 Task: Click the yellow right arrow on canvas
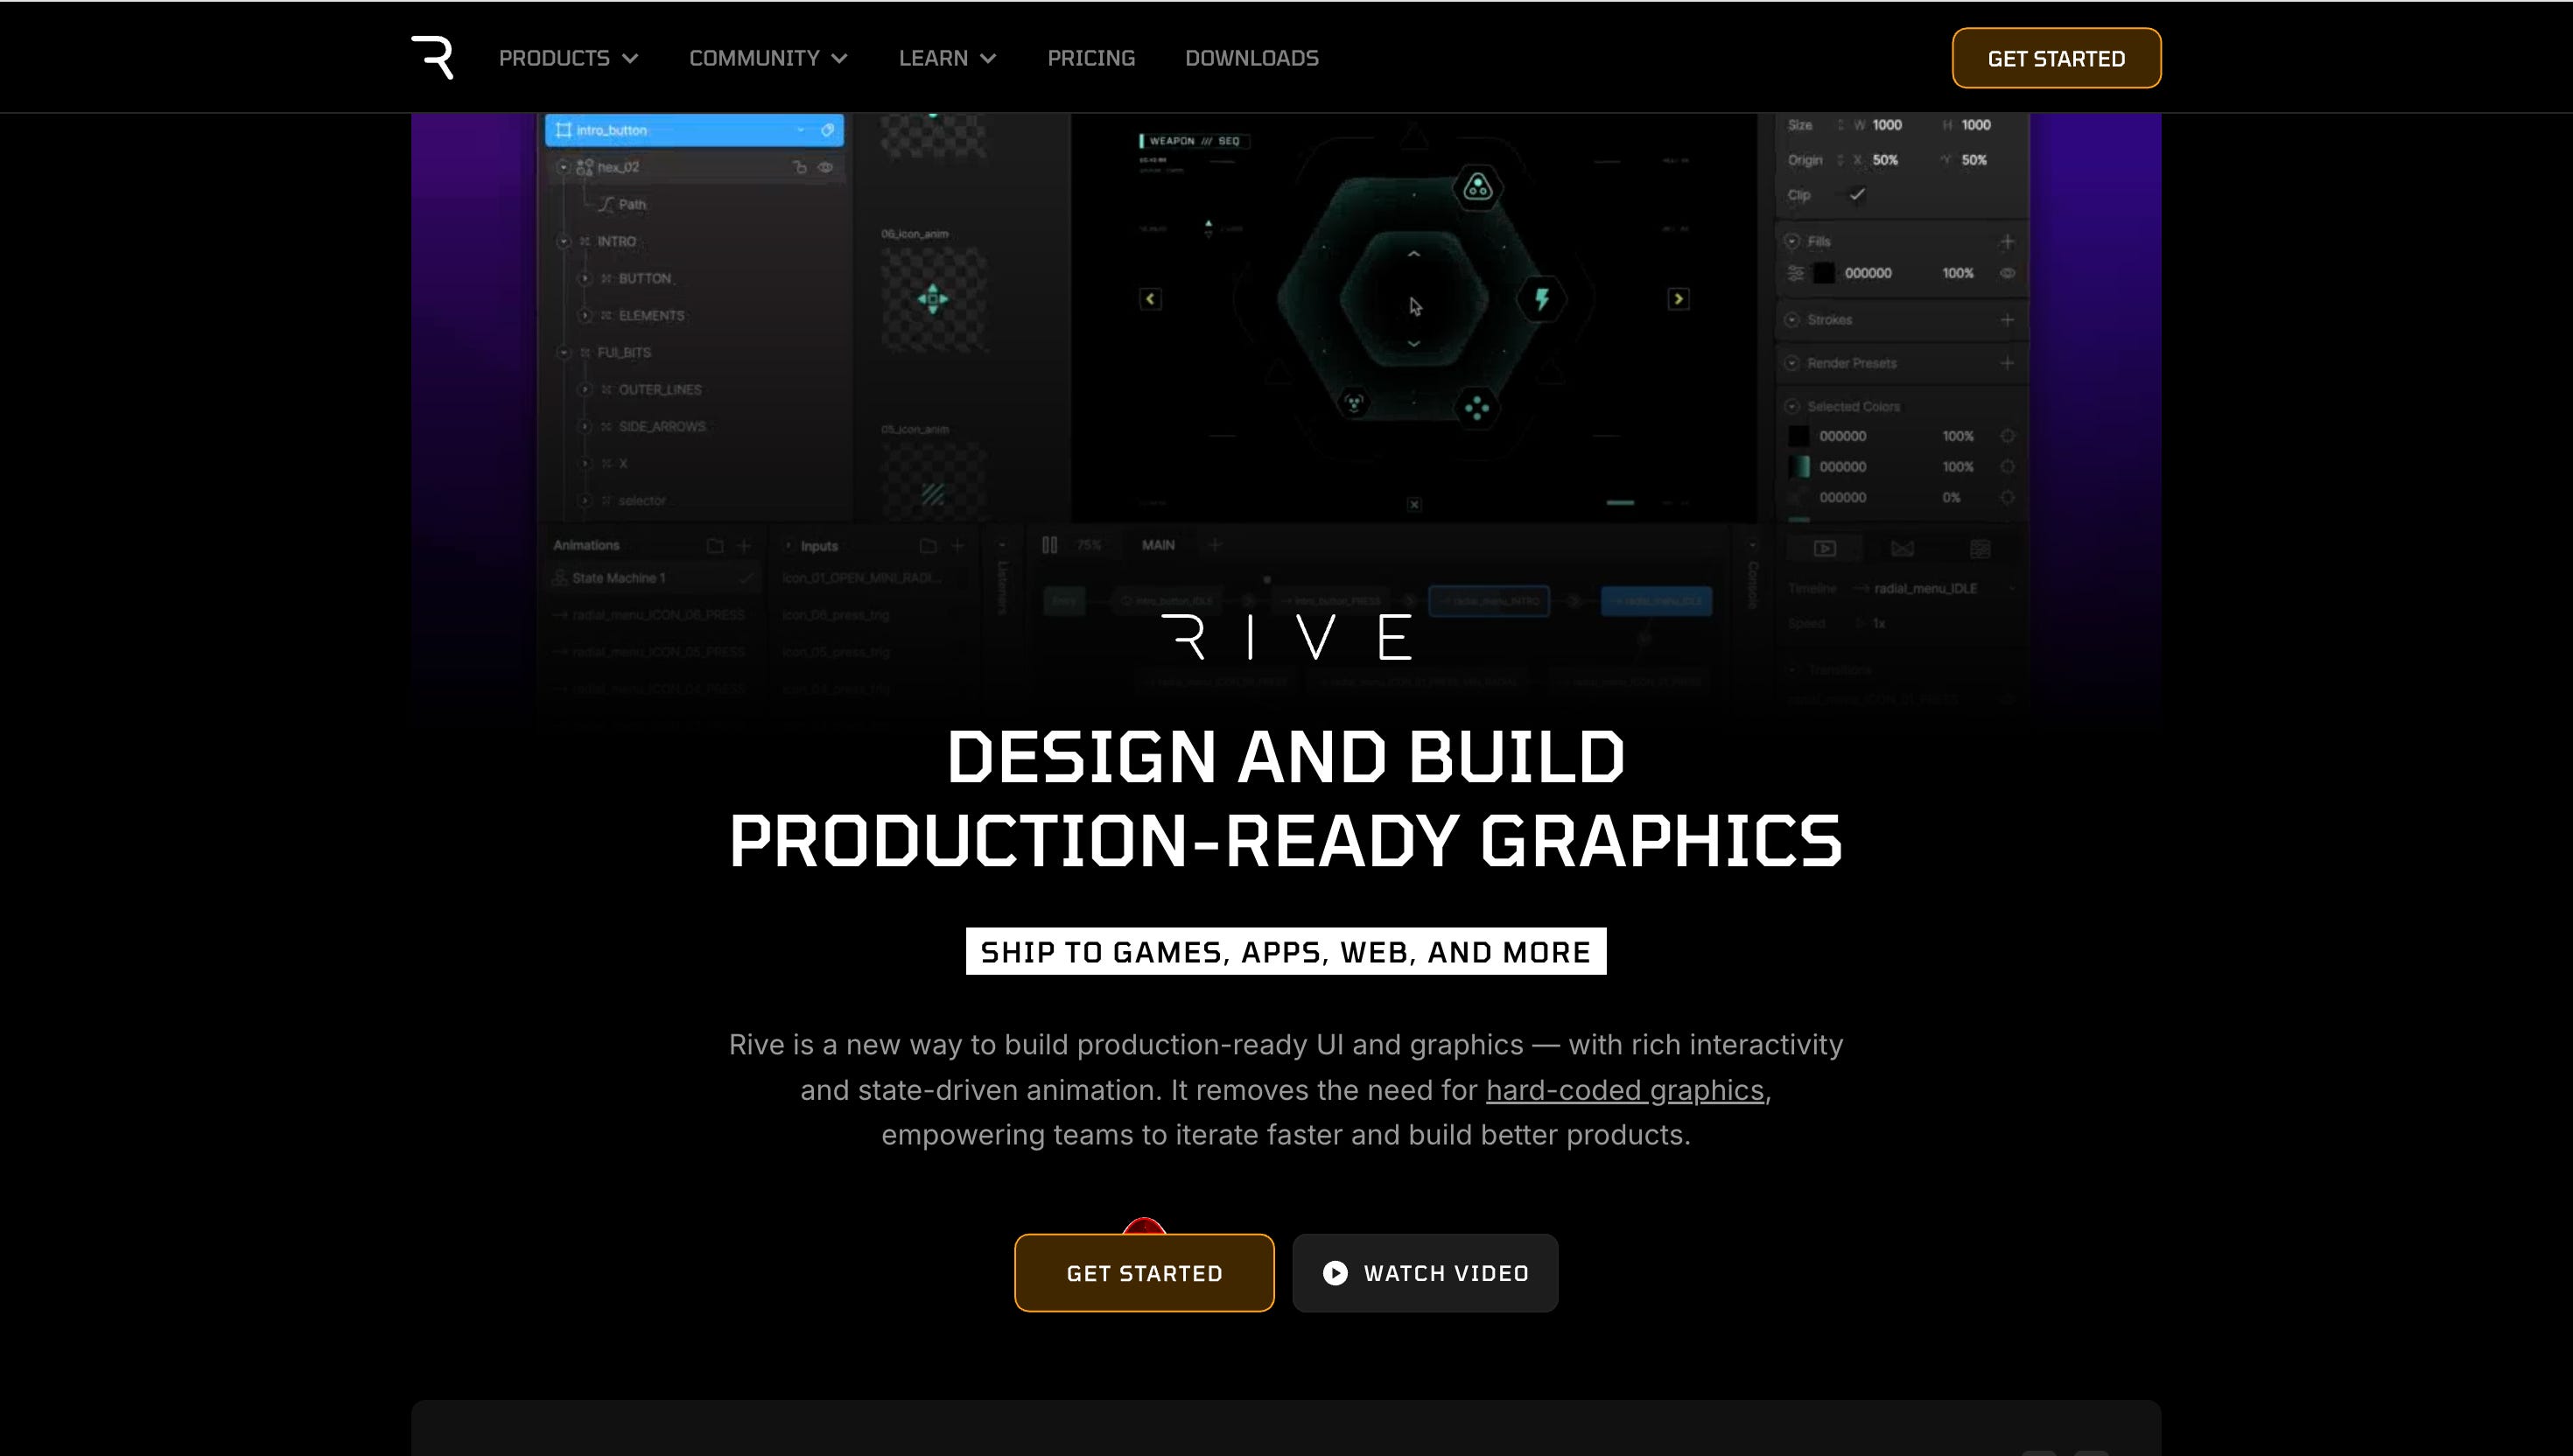point(1678,299)
